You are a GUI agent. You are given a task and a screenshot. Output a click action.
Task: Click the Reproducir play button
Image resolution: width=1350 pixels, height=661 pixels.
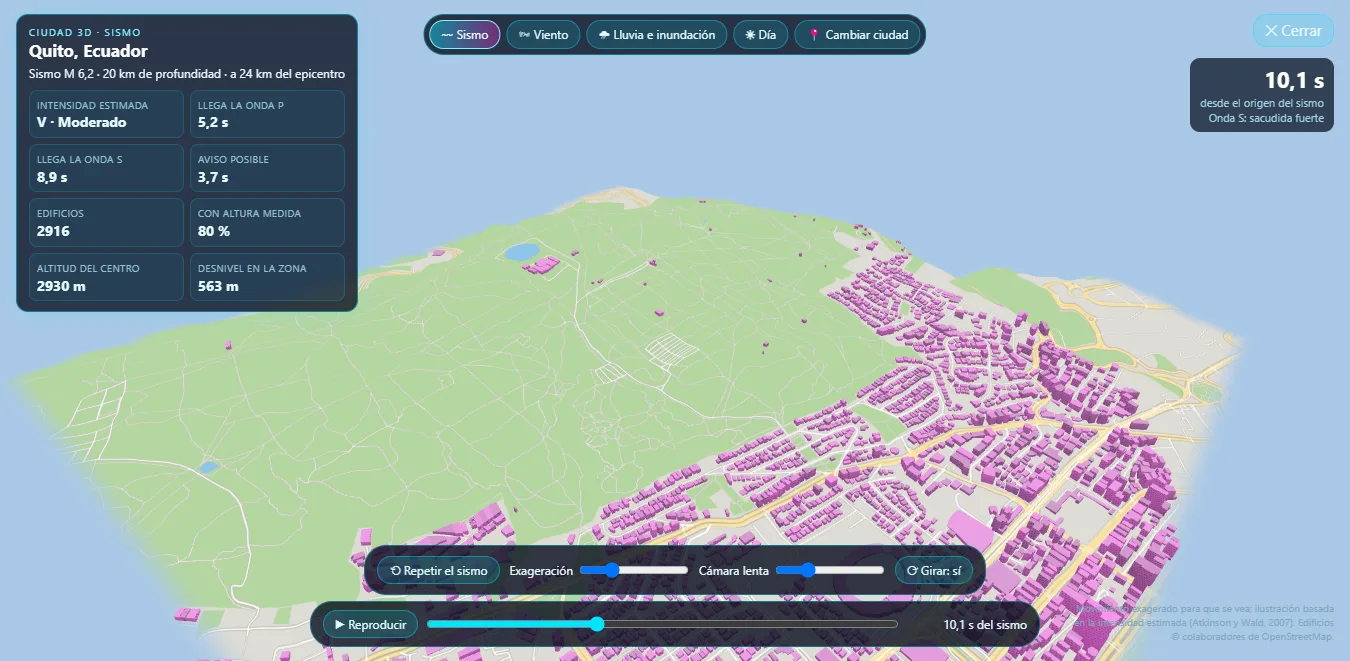370,624
